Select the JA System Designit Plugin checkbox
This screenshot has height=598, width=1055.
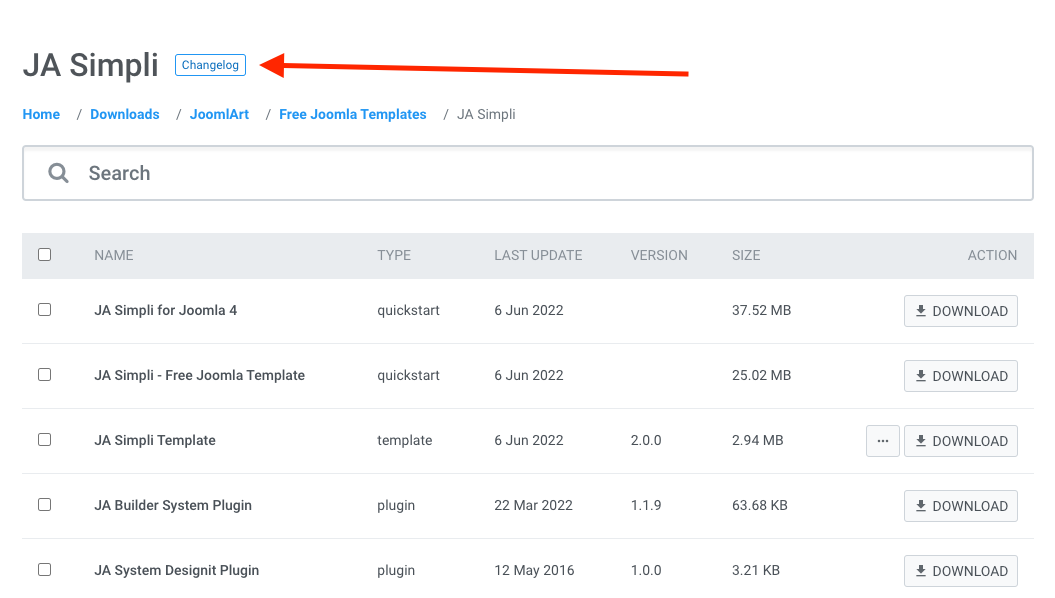(x=45, y=570)
